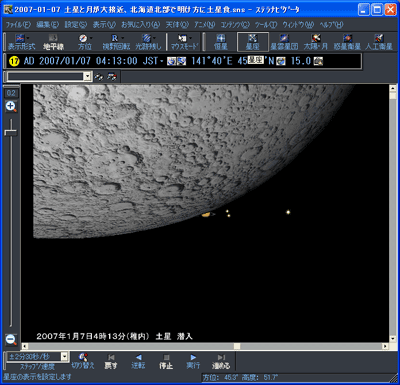Expand the object search combo box arrow

(87, 77)
